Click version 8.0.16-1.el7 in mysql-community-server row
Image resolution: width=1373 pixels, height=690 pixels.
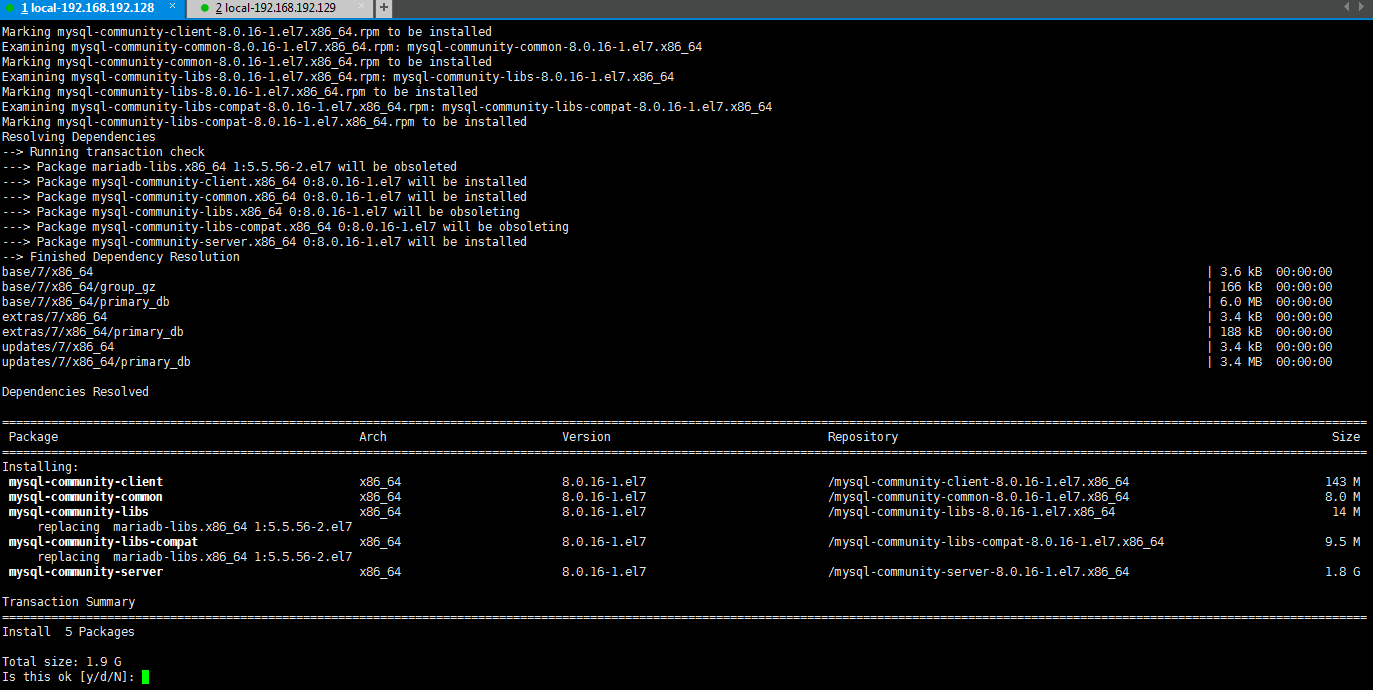point(604,572)
